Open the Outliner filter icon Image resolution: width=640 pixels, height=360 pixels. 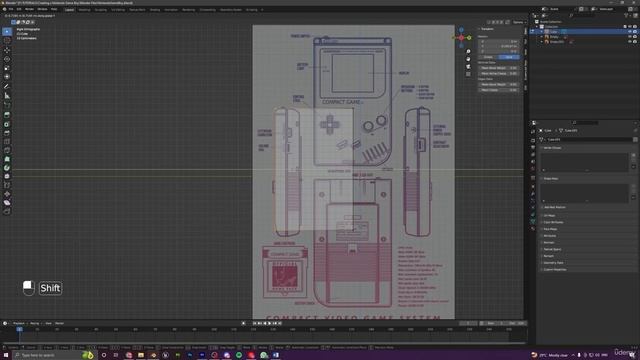click(x=627, y=16)
